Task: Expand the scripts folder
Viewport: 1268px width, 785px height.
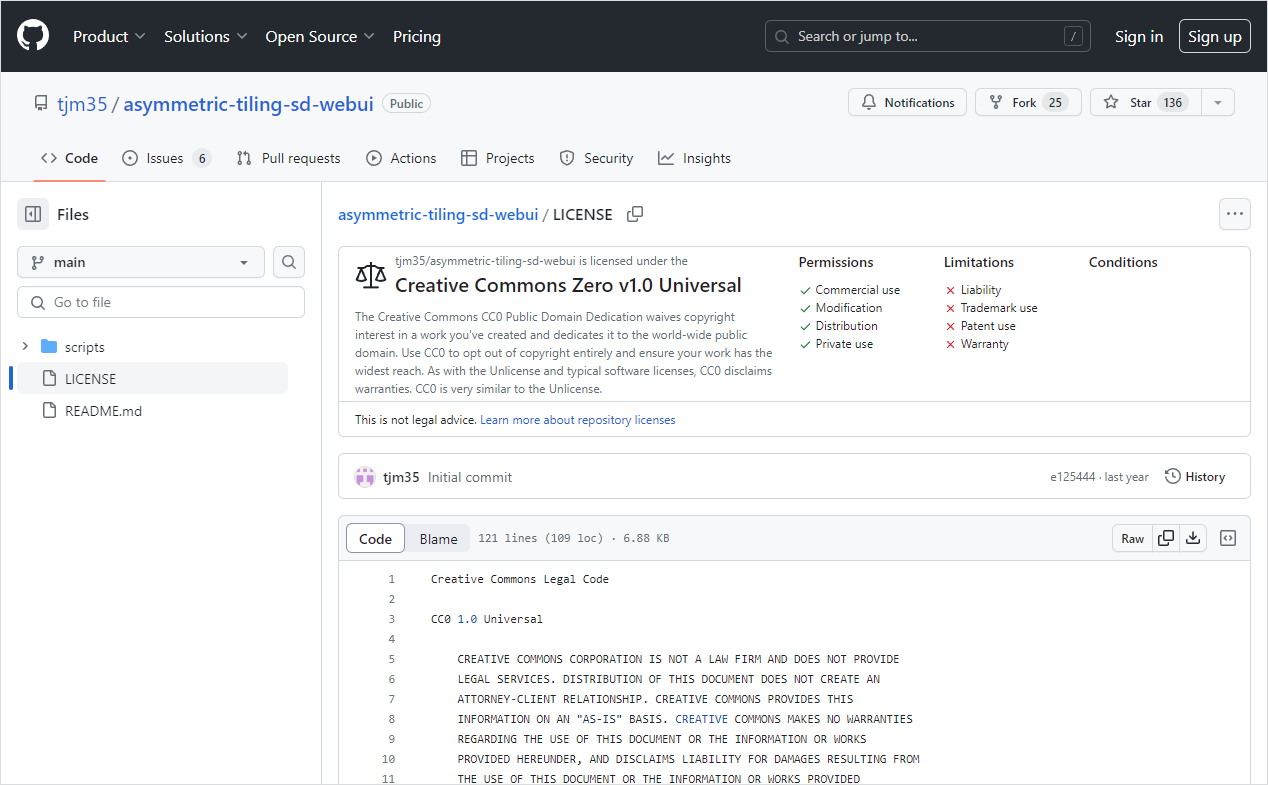Action: point(25,347)
